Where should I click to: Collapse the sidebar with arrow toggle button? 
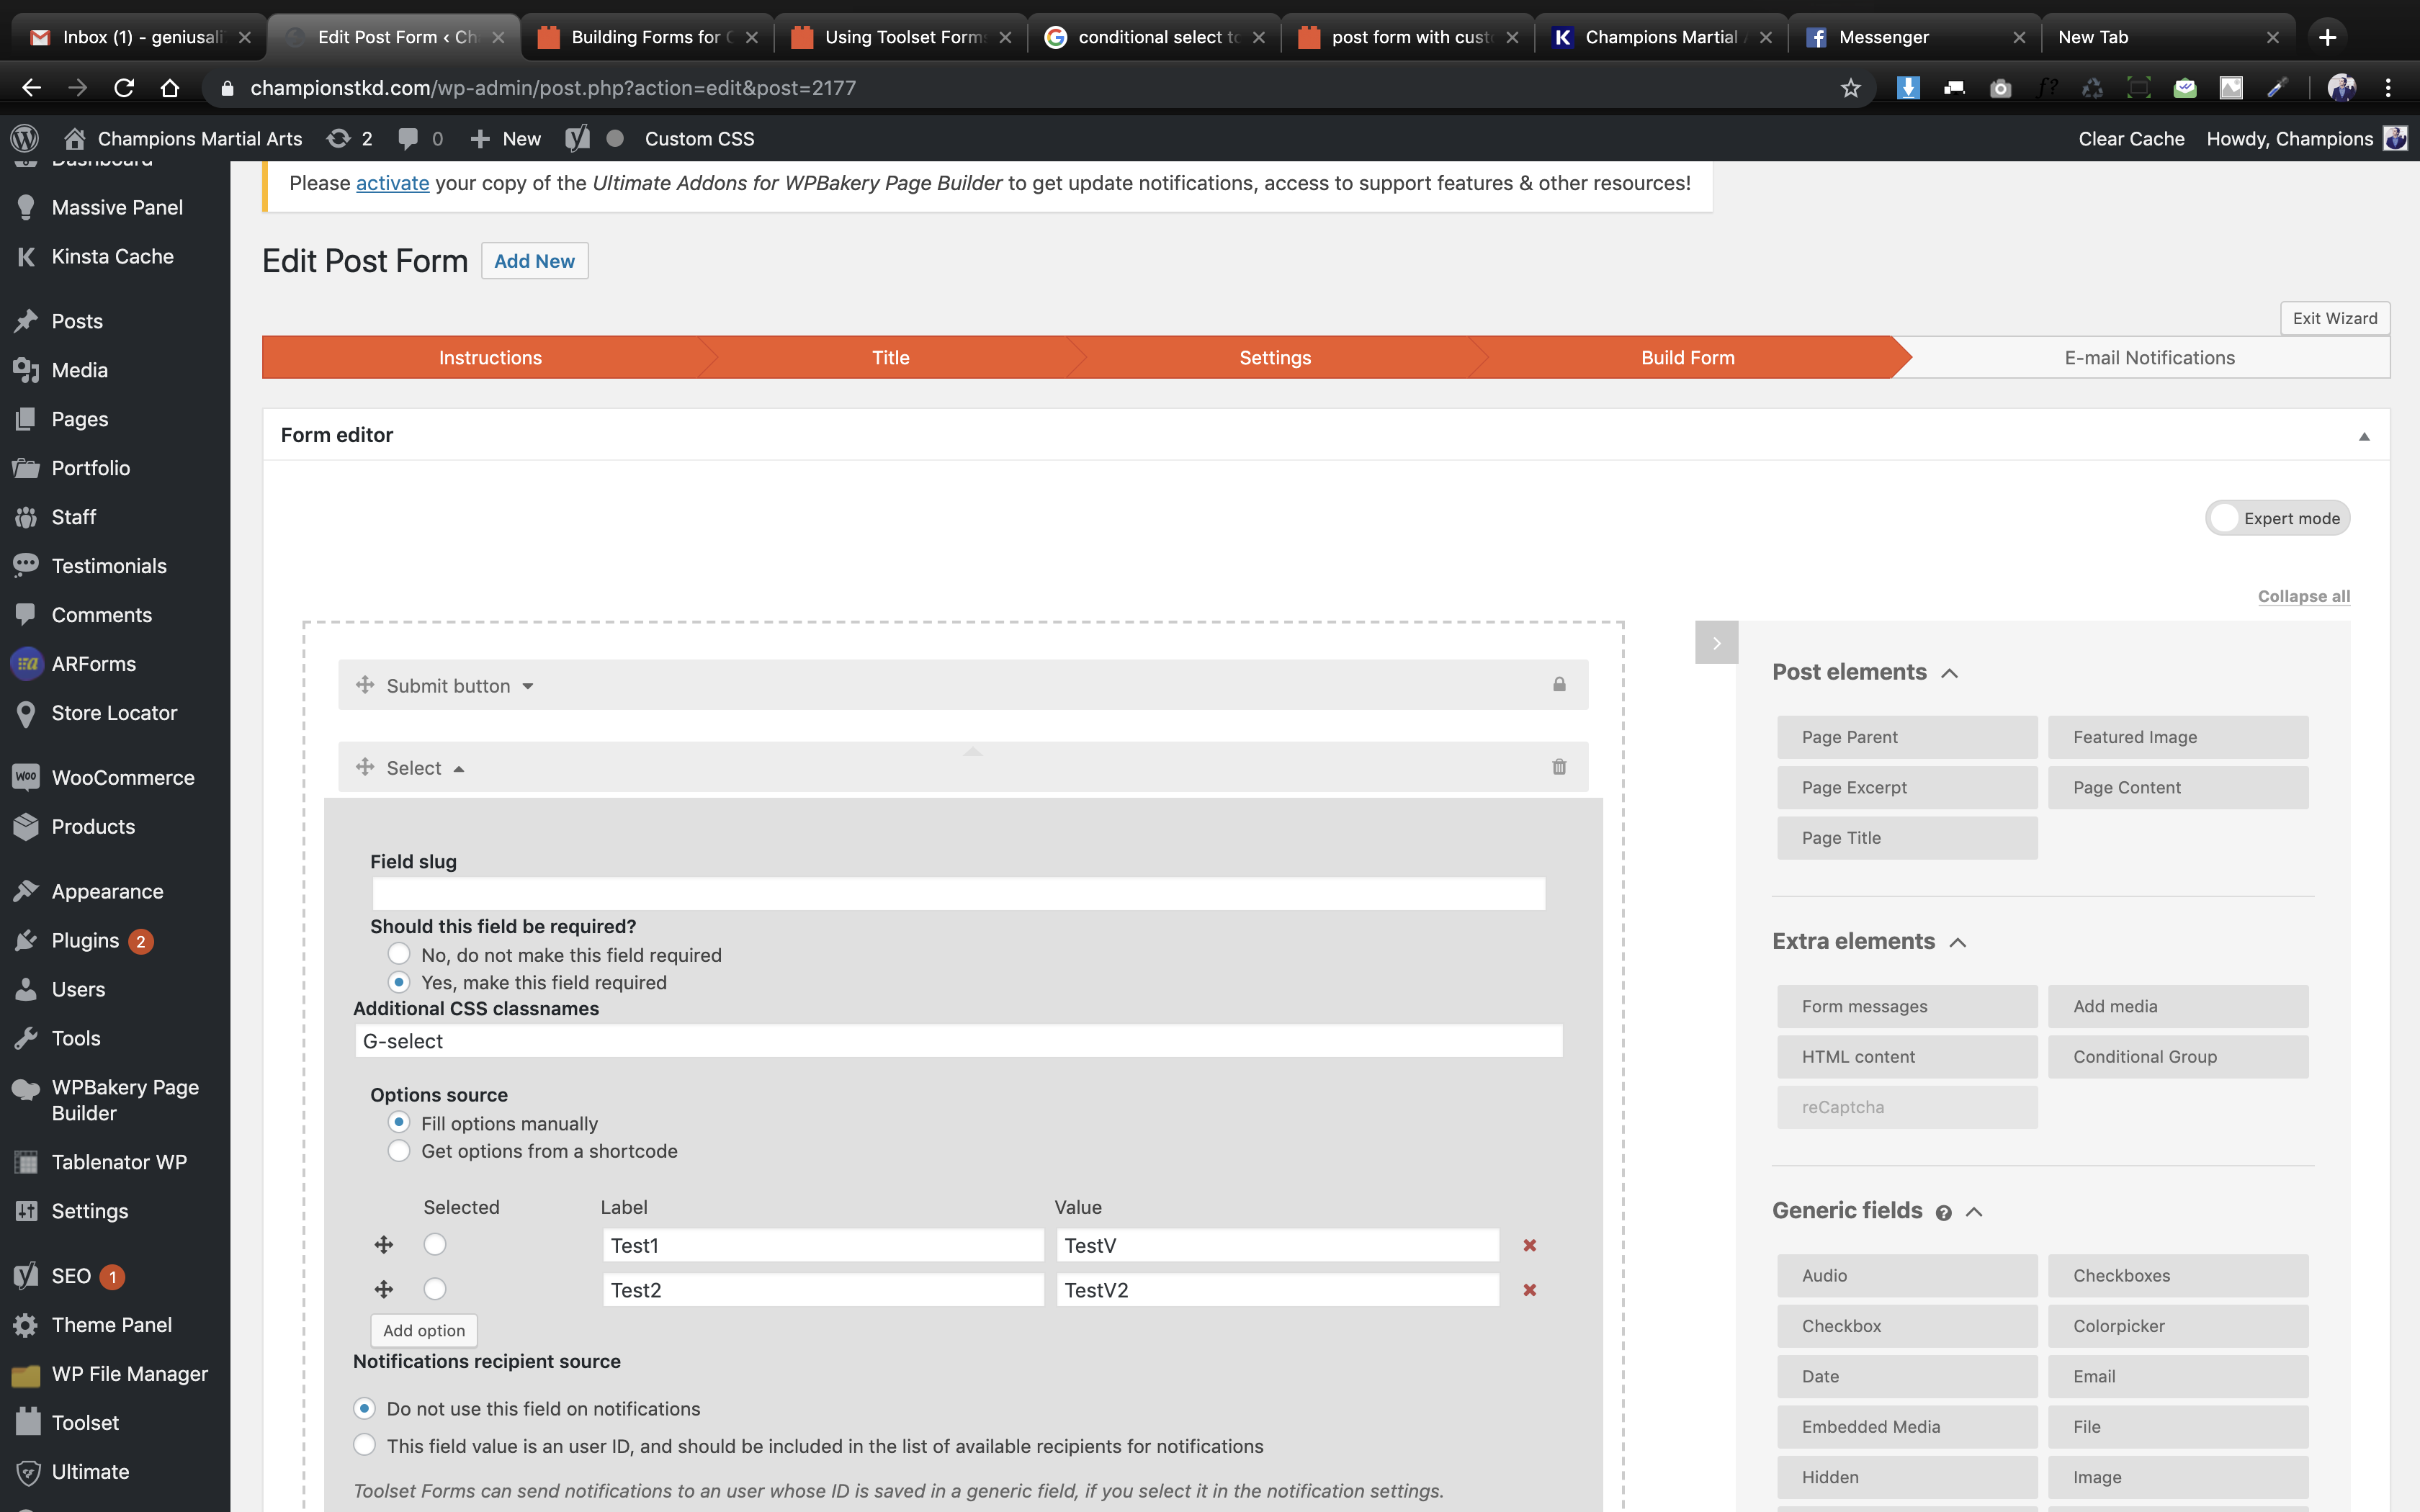coord(1716,642)
